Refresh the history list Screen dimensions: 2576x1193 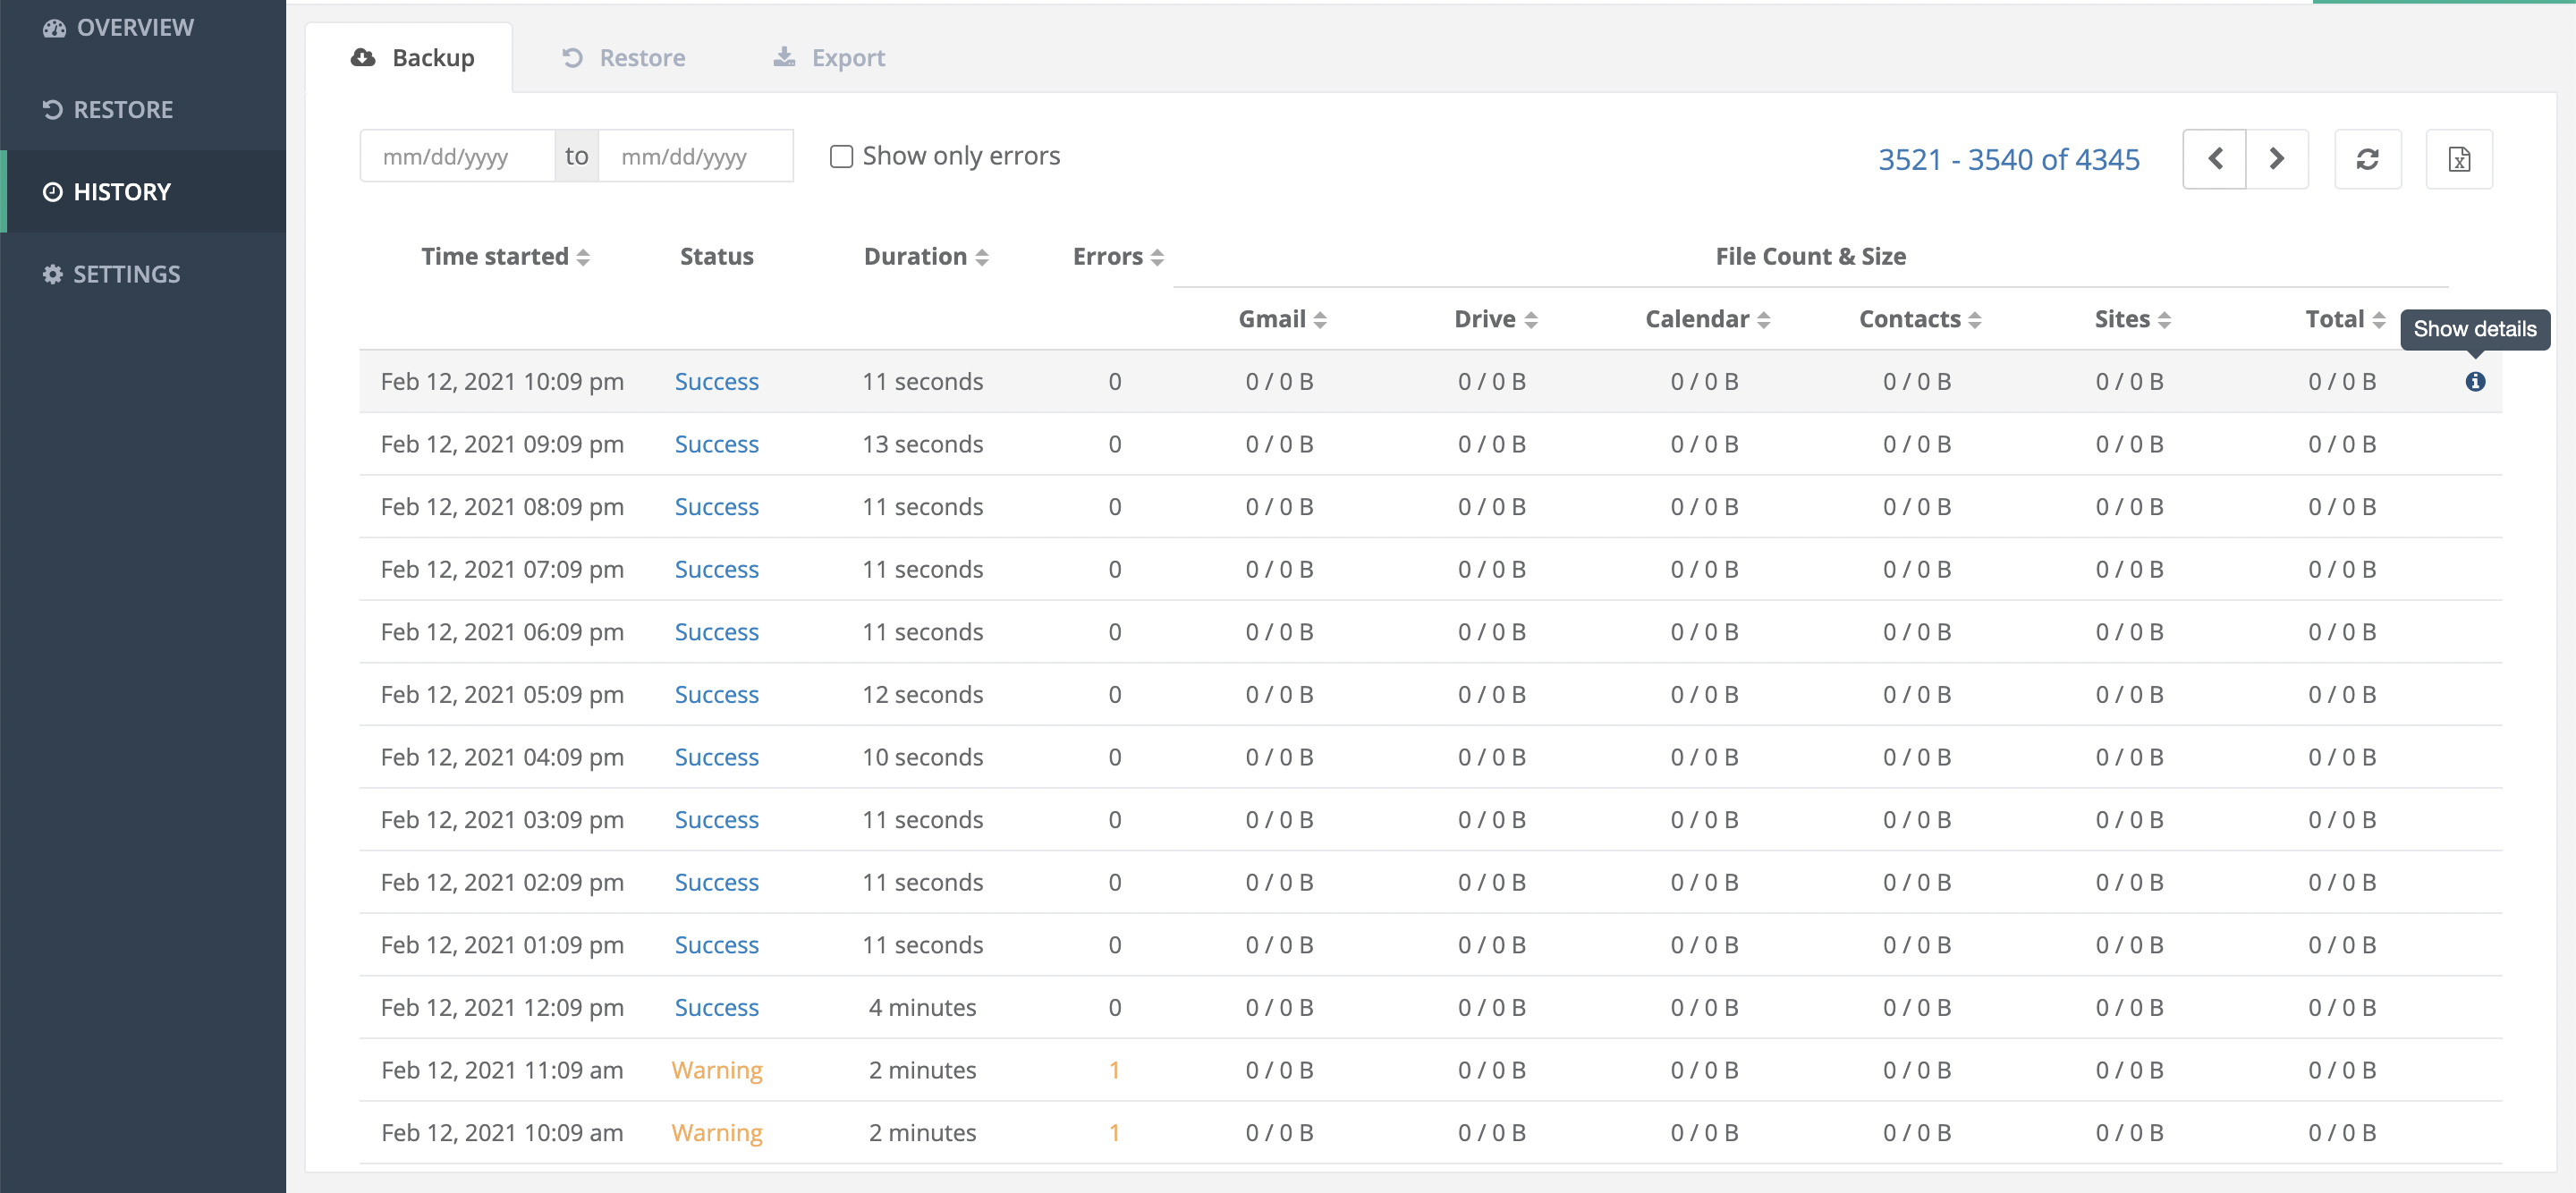[x=2367, y=158]
